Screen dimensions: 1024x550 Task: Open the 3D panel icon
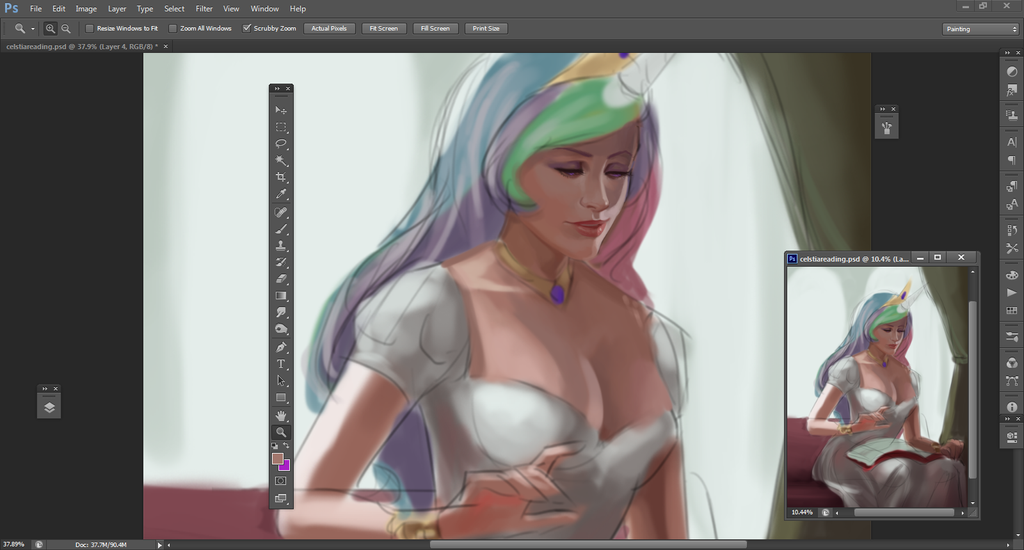click(1012, 436)
